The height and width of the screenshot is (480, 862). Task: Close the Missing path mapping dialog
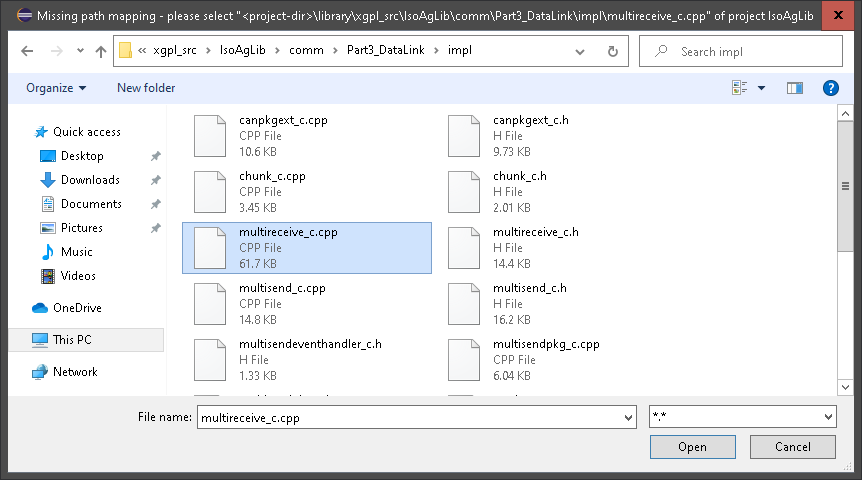pyautogui.click(x=838, y=15)
